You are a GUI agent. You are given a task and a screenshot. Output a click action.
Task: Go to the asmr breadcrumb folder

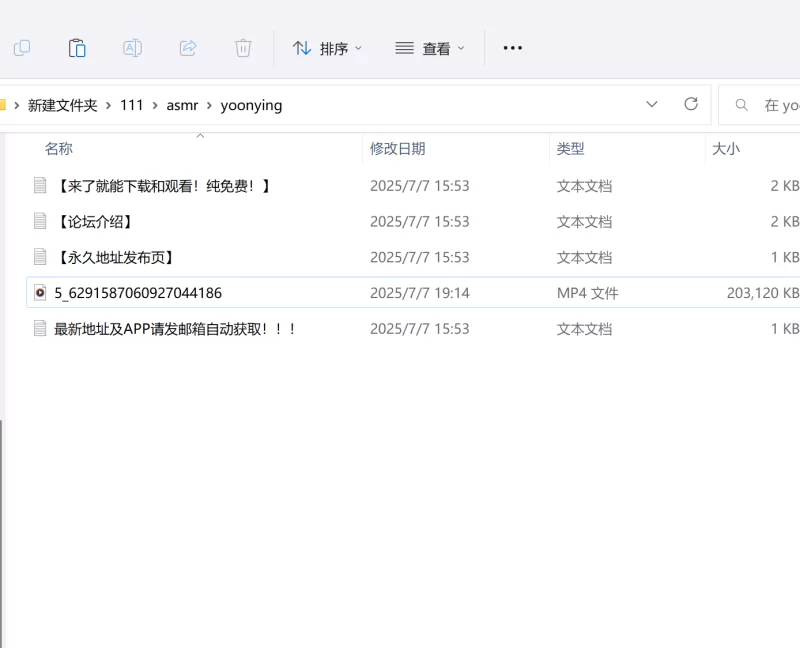[182, 105]
